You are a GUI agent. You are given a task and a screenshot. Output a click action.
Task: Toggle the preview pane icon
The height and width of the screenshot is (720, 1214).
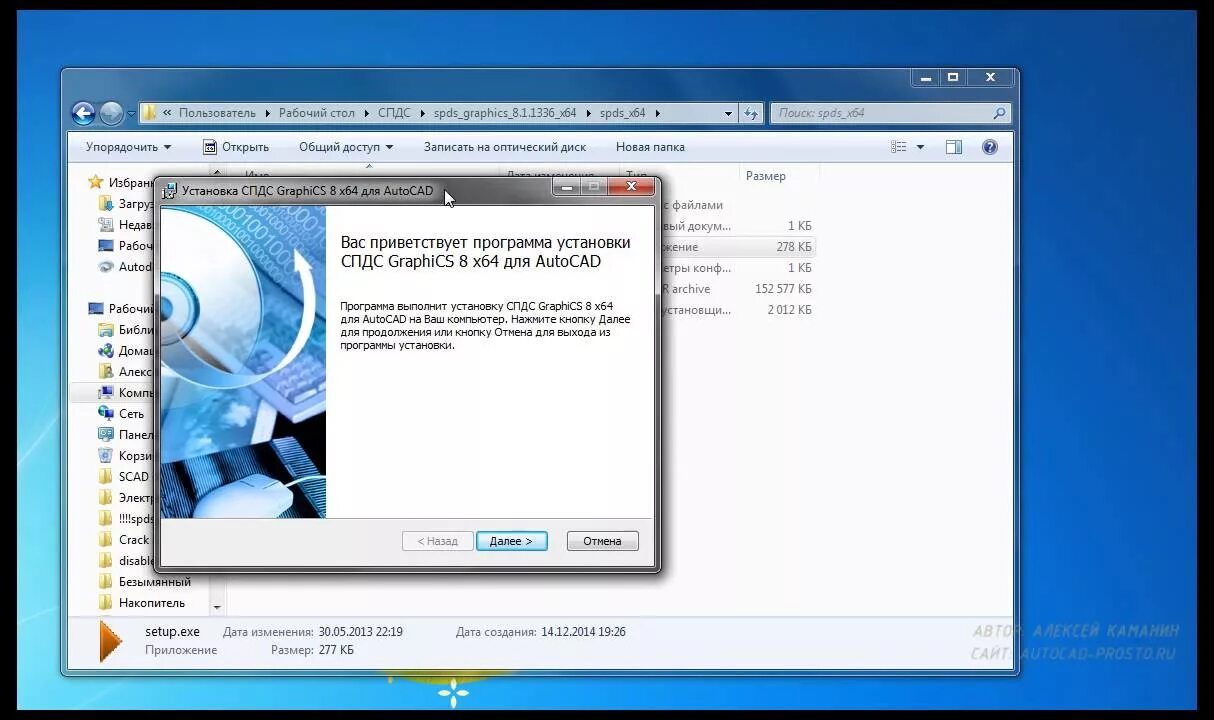pos(954,147)
